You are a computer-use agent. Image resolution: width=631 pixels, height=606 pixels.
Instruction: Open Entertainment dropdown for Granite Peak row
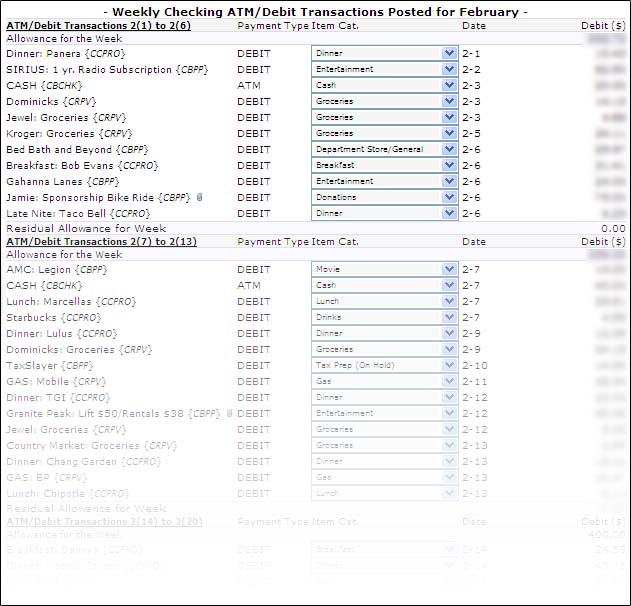tap(384, 413)
